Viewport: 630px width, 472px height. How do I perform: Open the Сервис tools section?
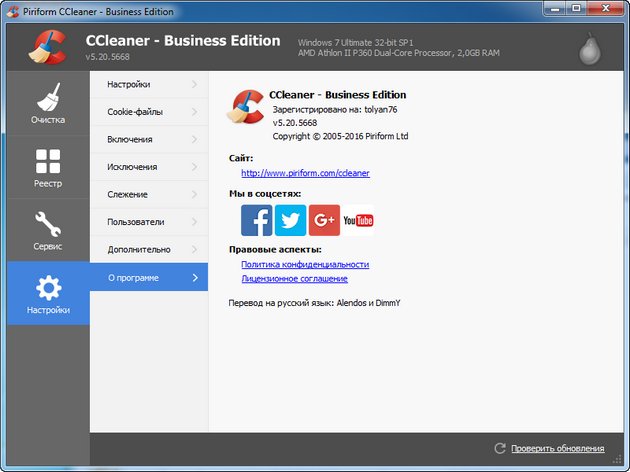click(48, 230)
